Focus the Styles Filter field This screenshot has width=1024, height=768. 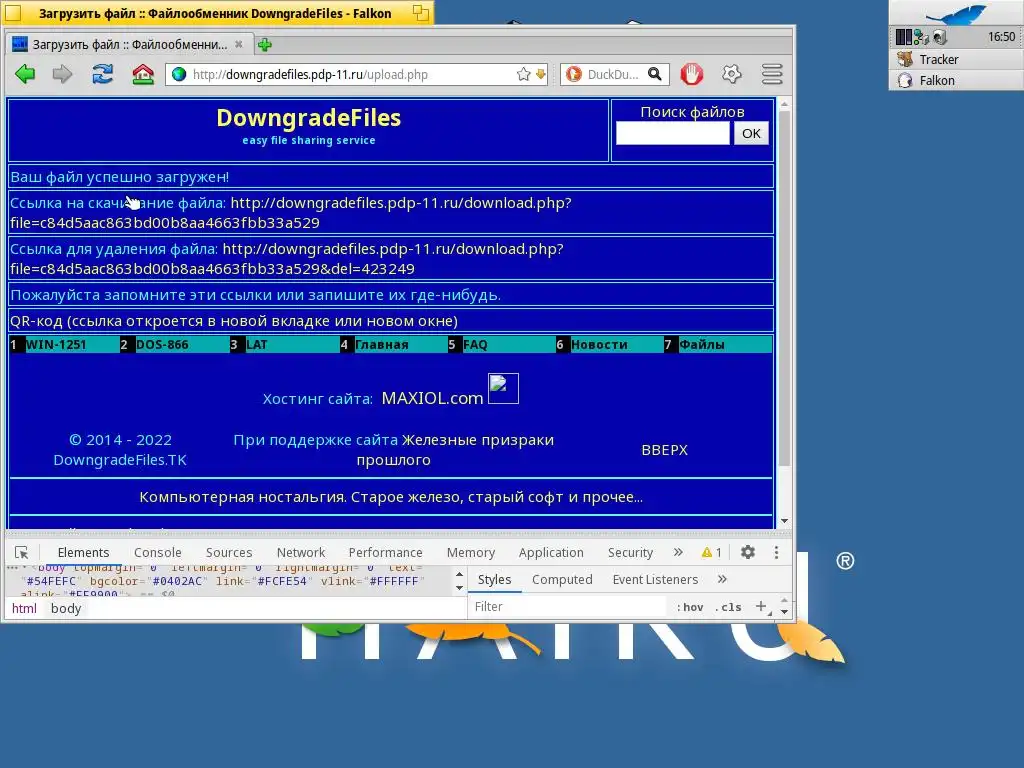[568, 607]
